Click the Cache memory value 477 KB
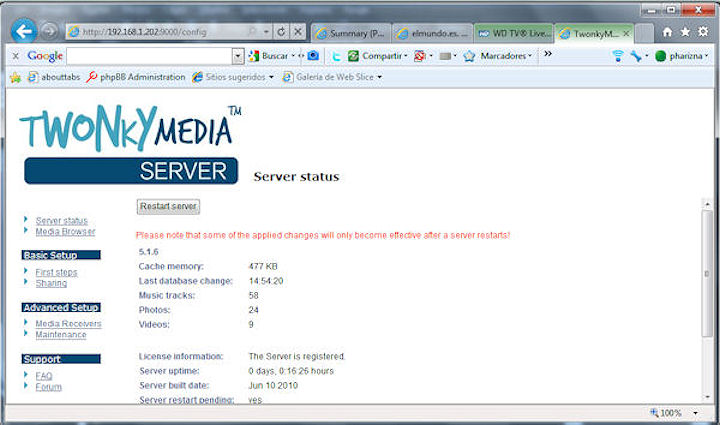The height and width of the screenshot is (425, 720). click(x=263, y=266)
